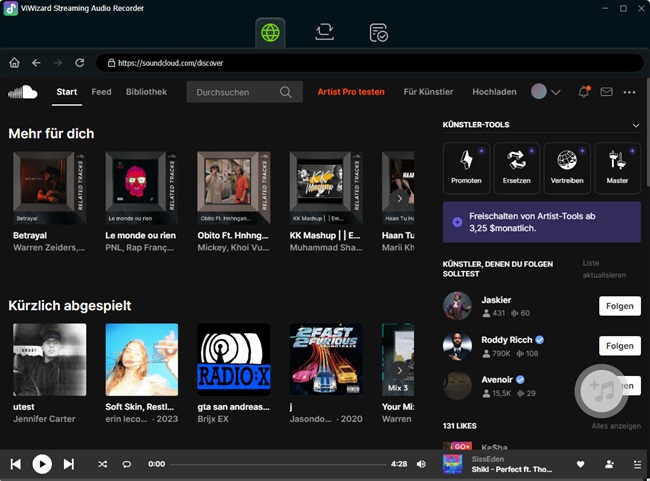This screenshot has height=481, width=650.
Task: Like the current track with heart
Action: point(580,464)
